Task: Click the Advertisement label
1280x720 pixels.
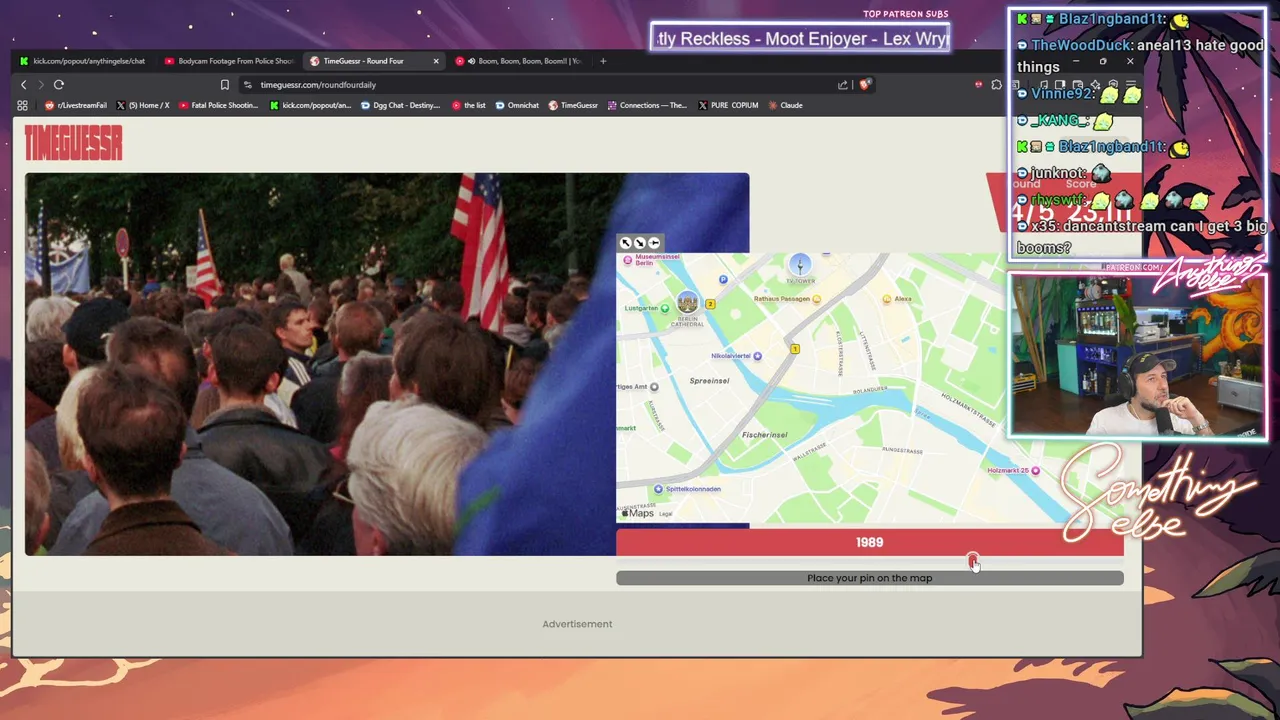Action: click(x=577, y=624)
